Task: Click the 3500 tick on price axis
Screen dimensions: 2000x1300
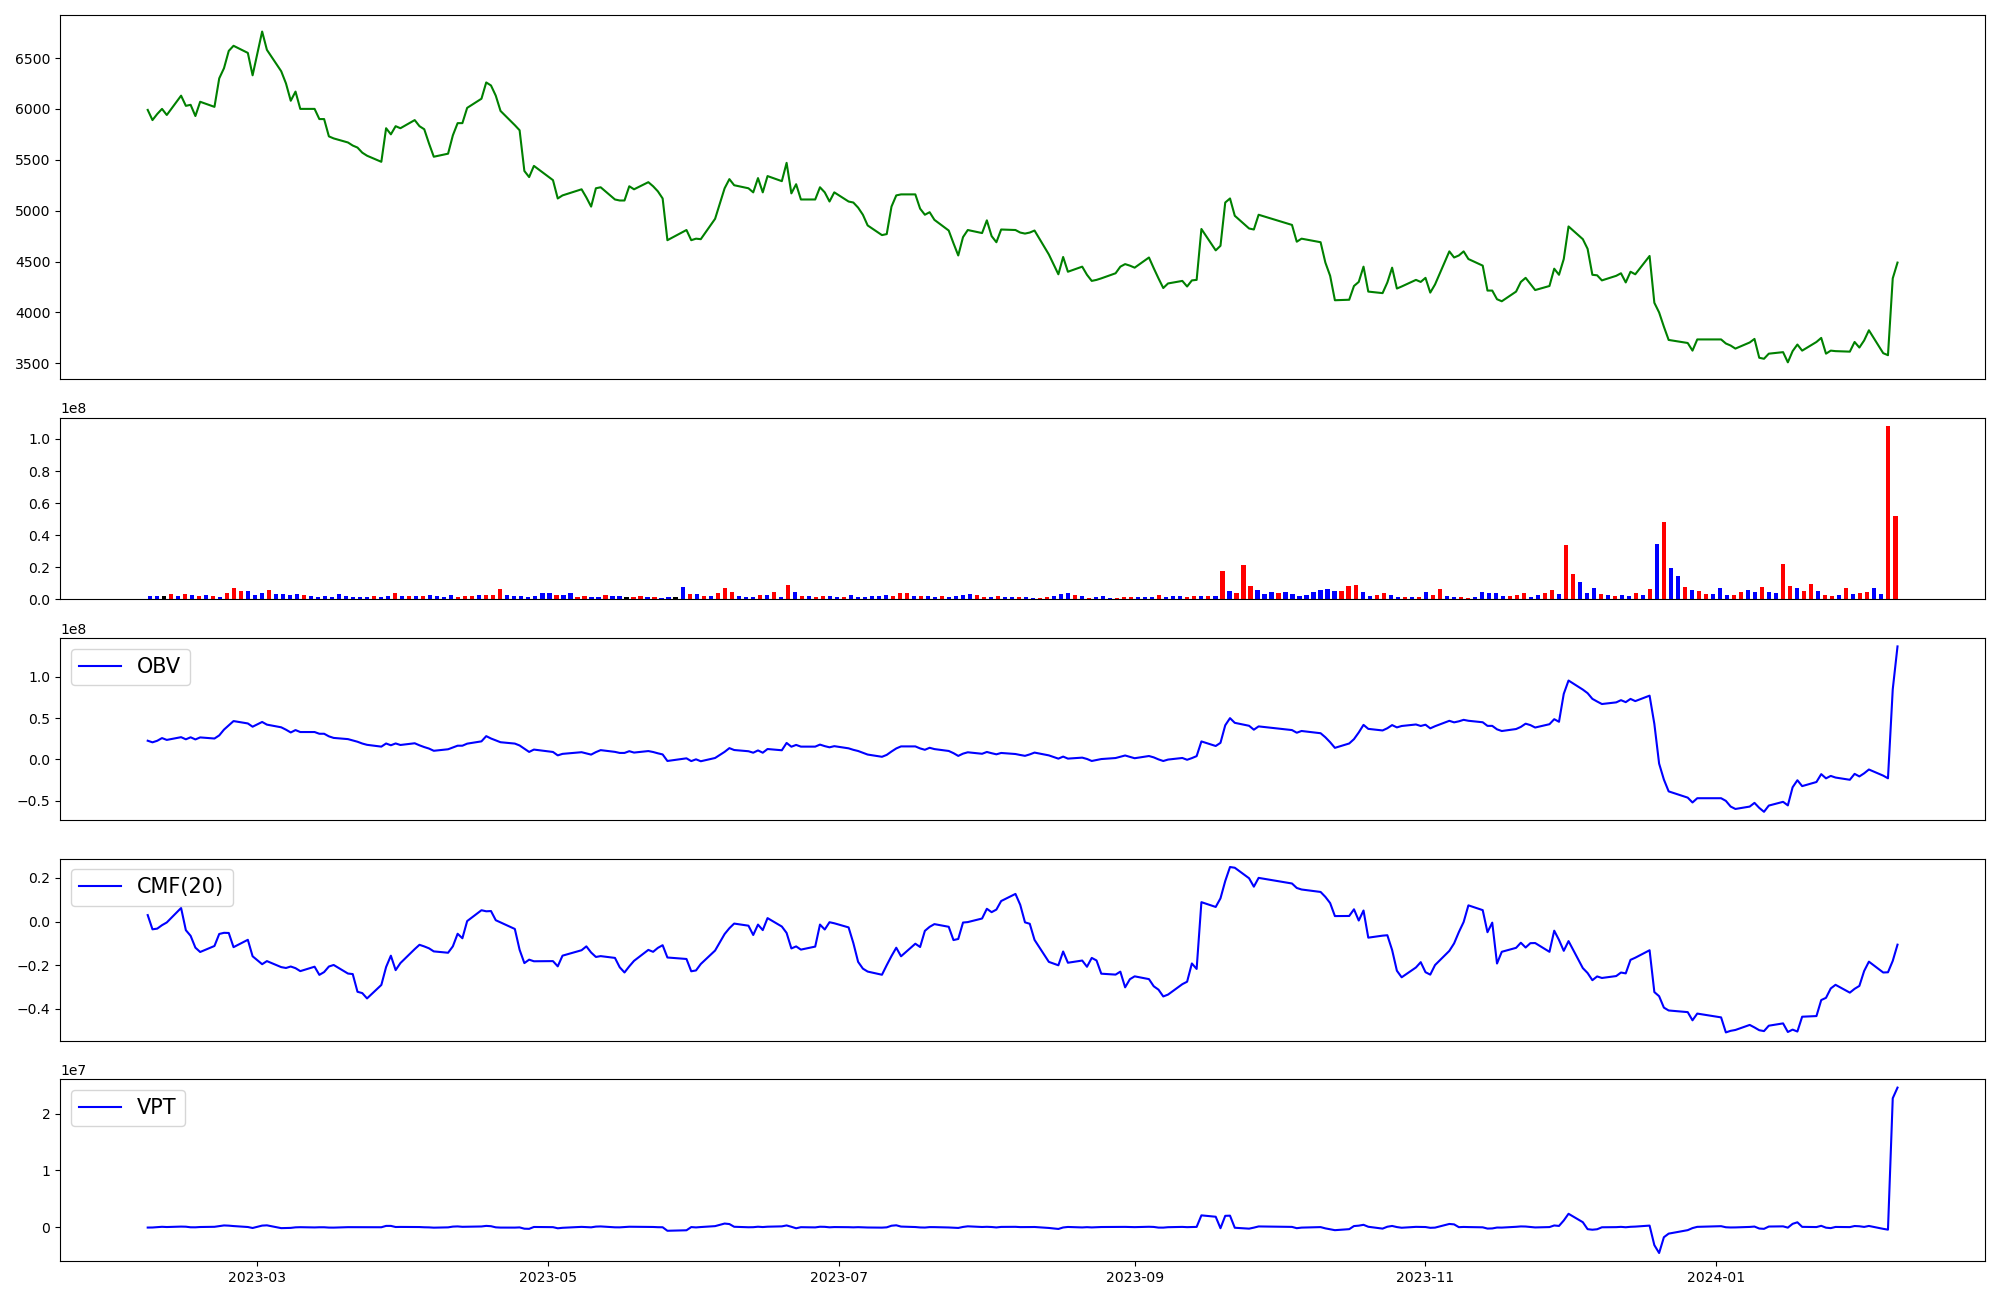Action: (32, 364)
